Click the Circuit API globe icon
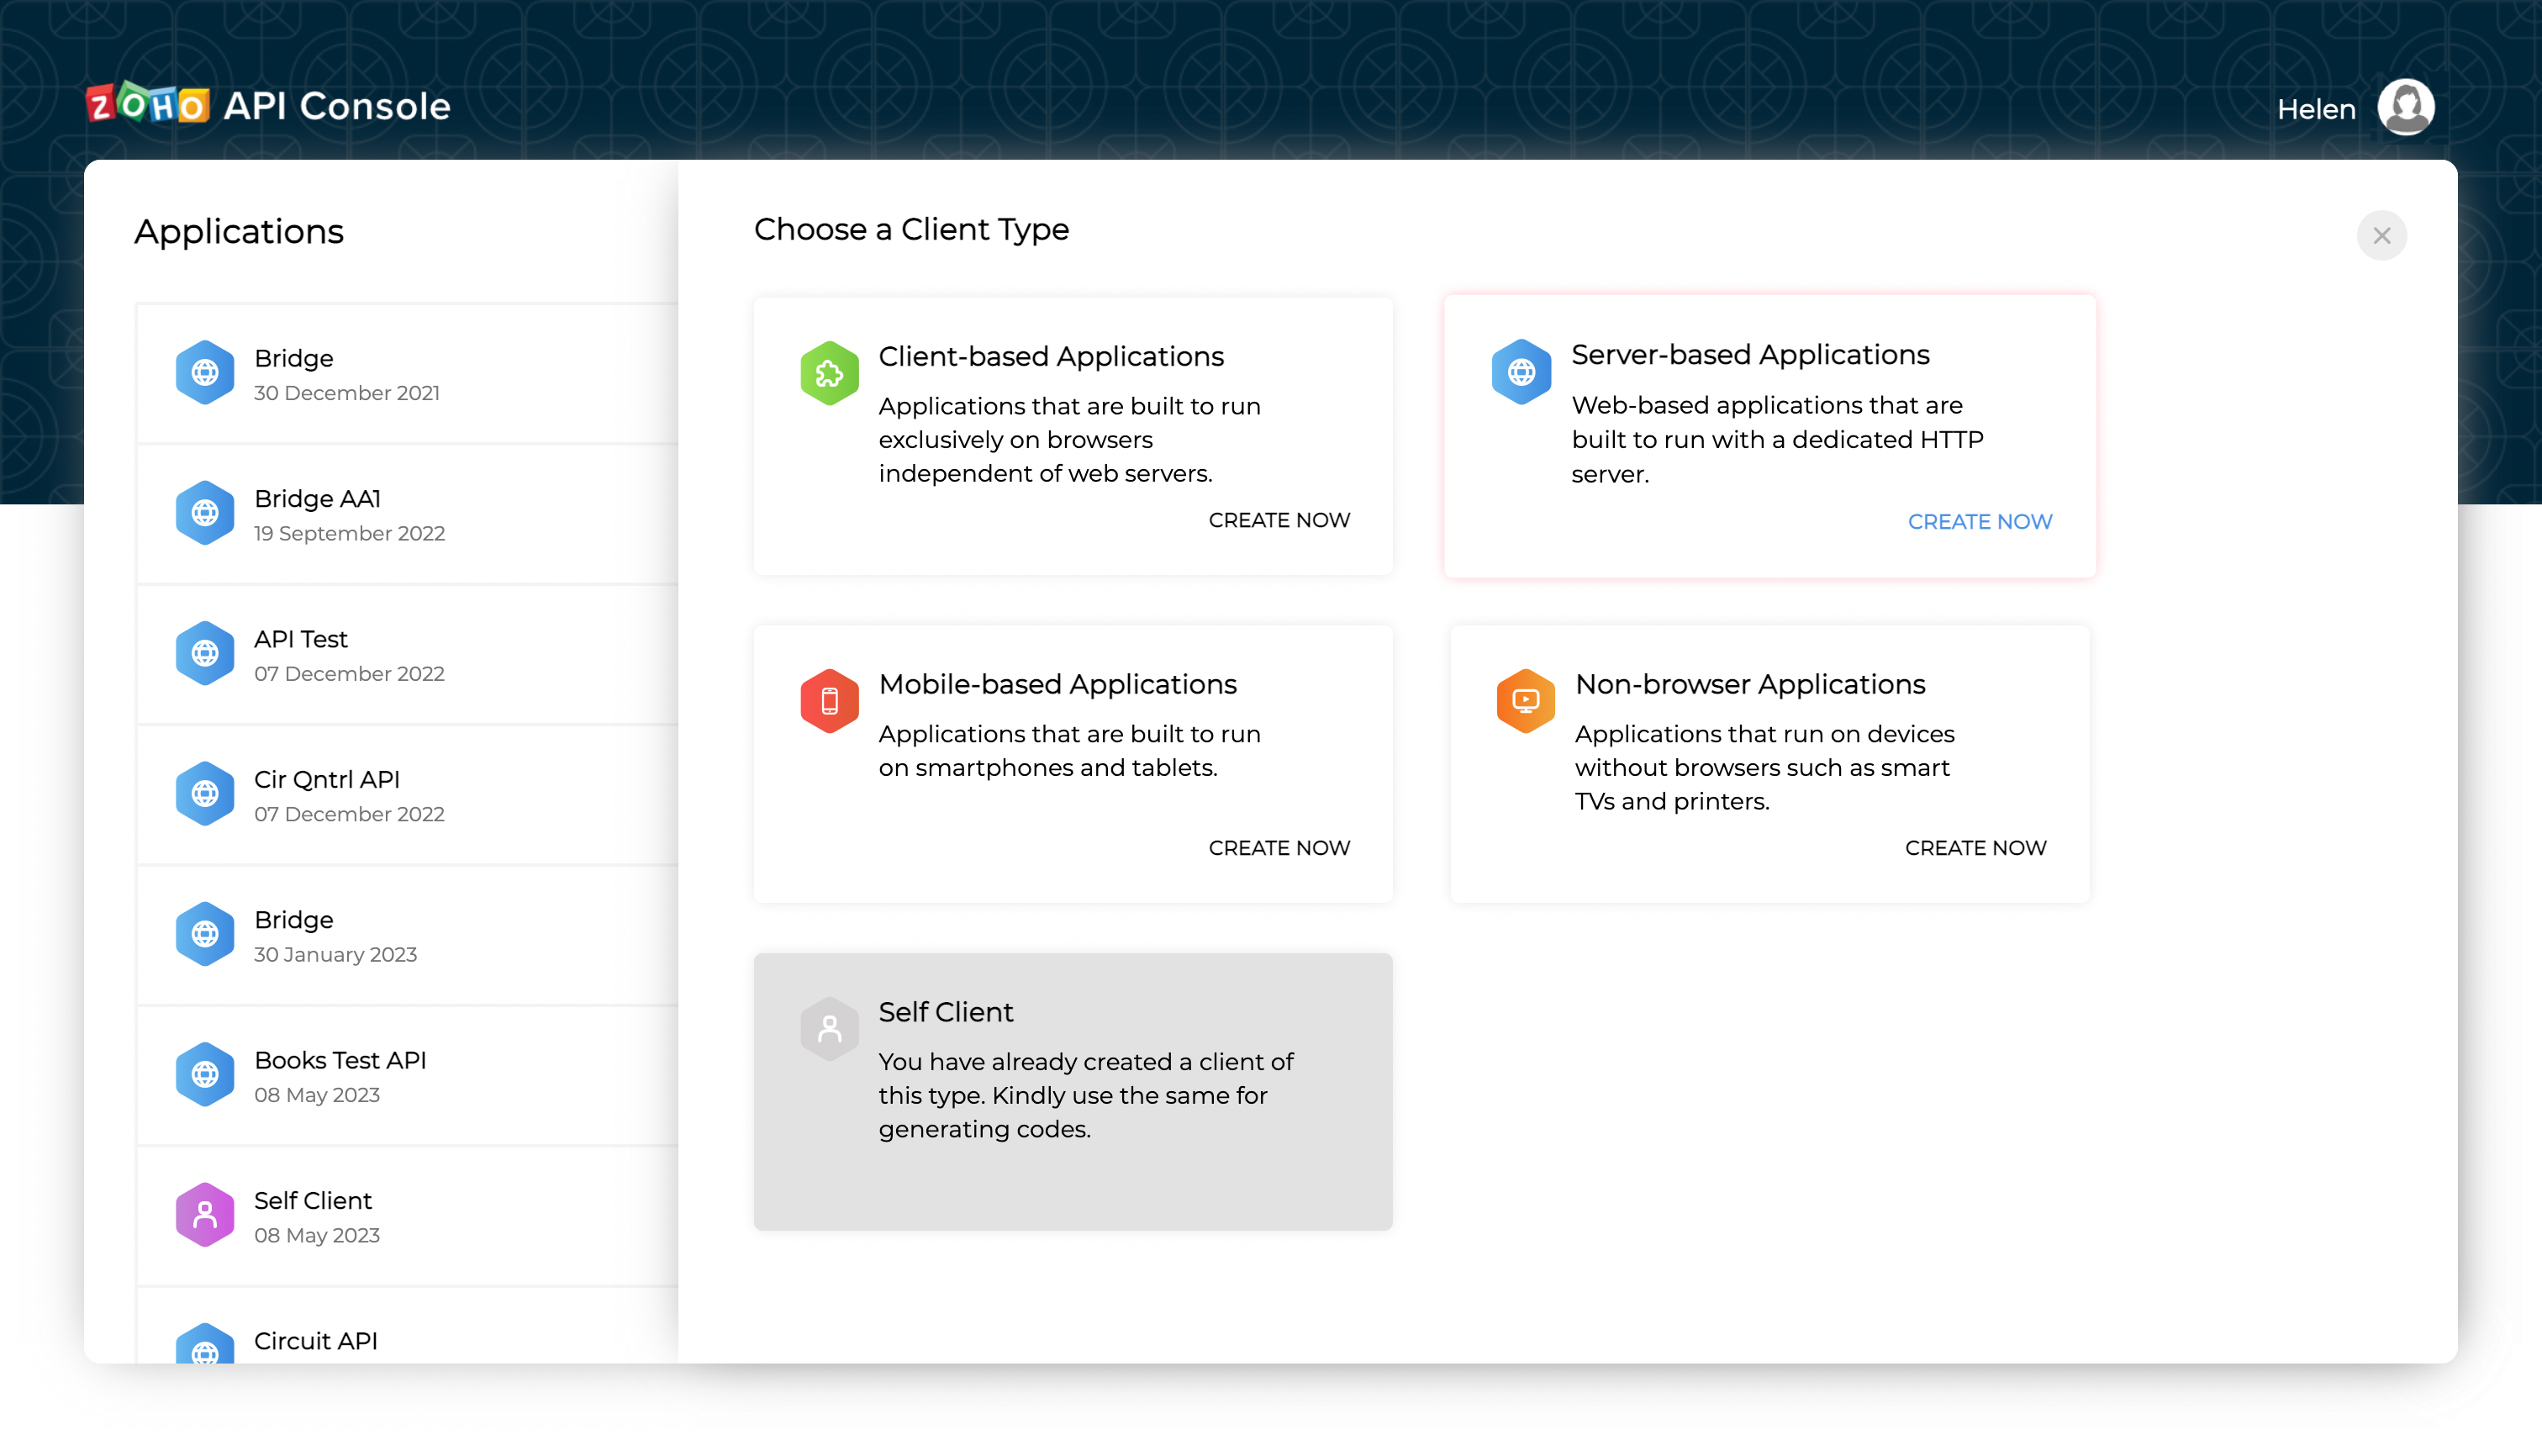The image size is (2542, 1456). [x=205, y=1343]
